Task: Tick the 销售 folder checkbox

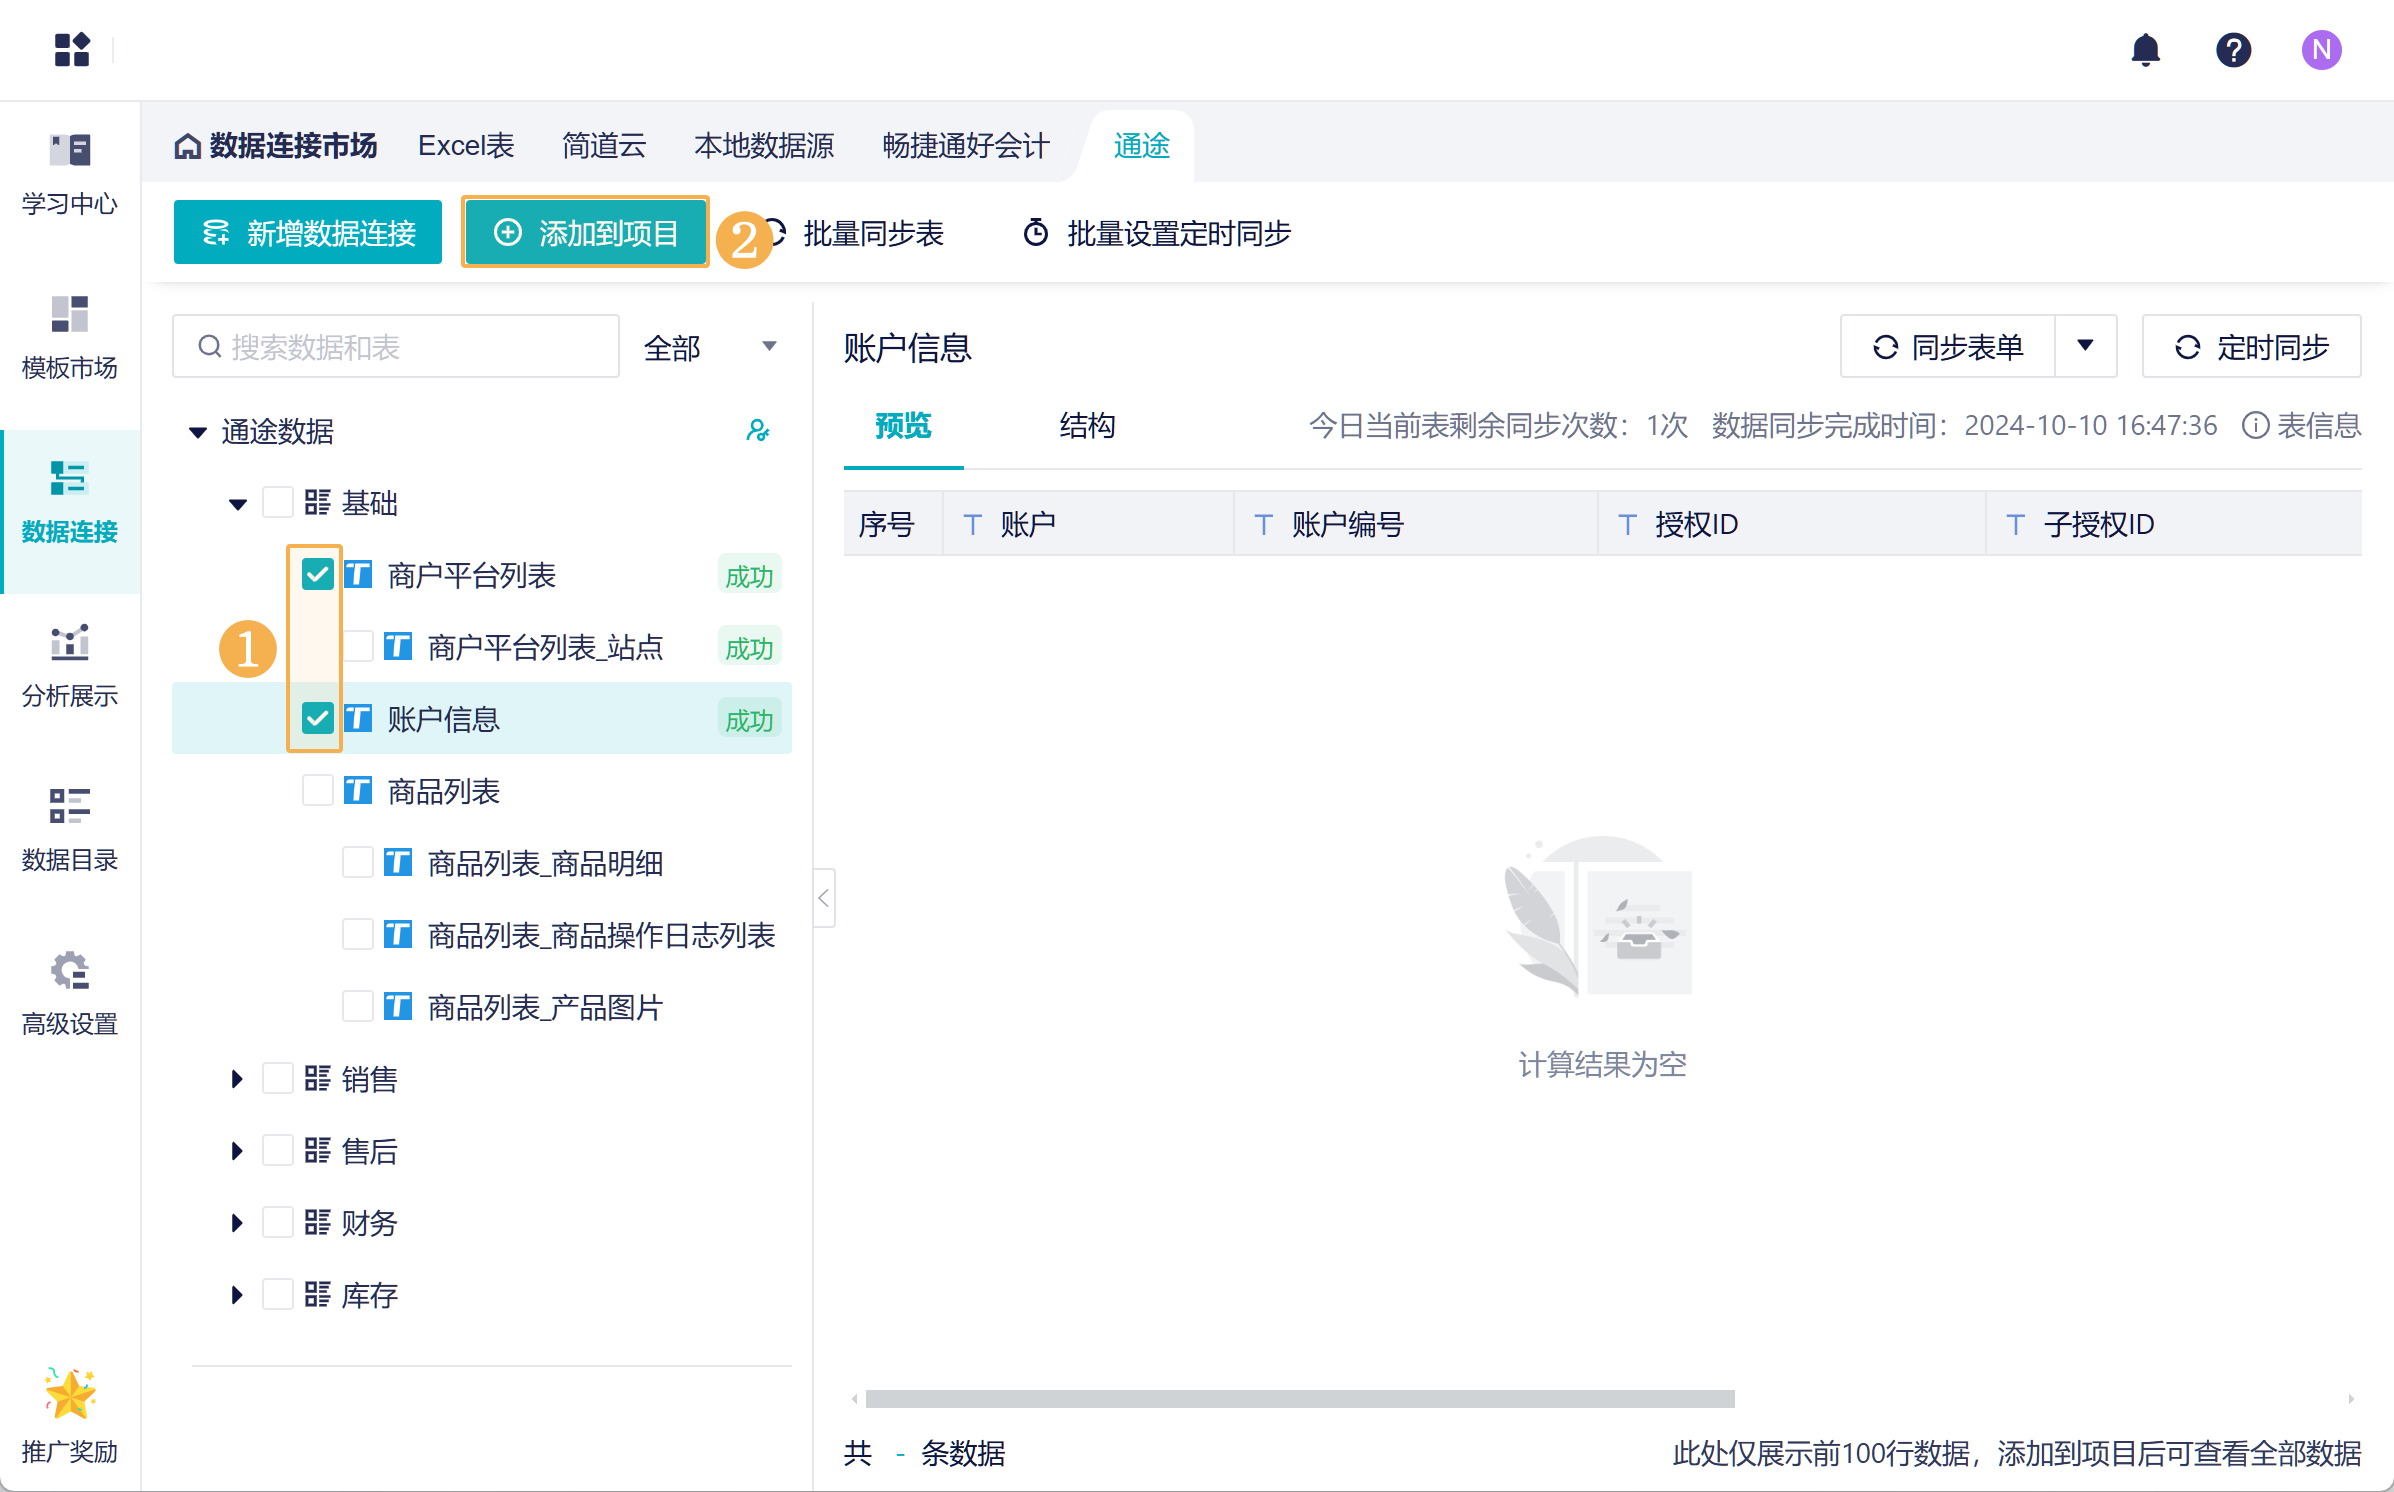Action: pyautogui.click(x=277, y=1079)
